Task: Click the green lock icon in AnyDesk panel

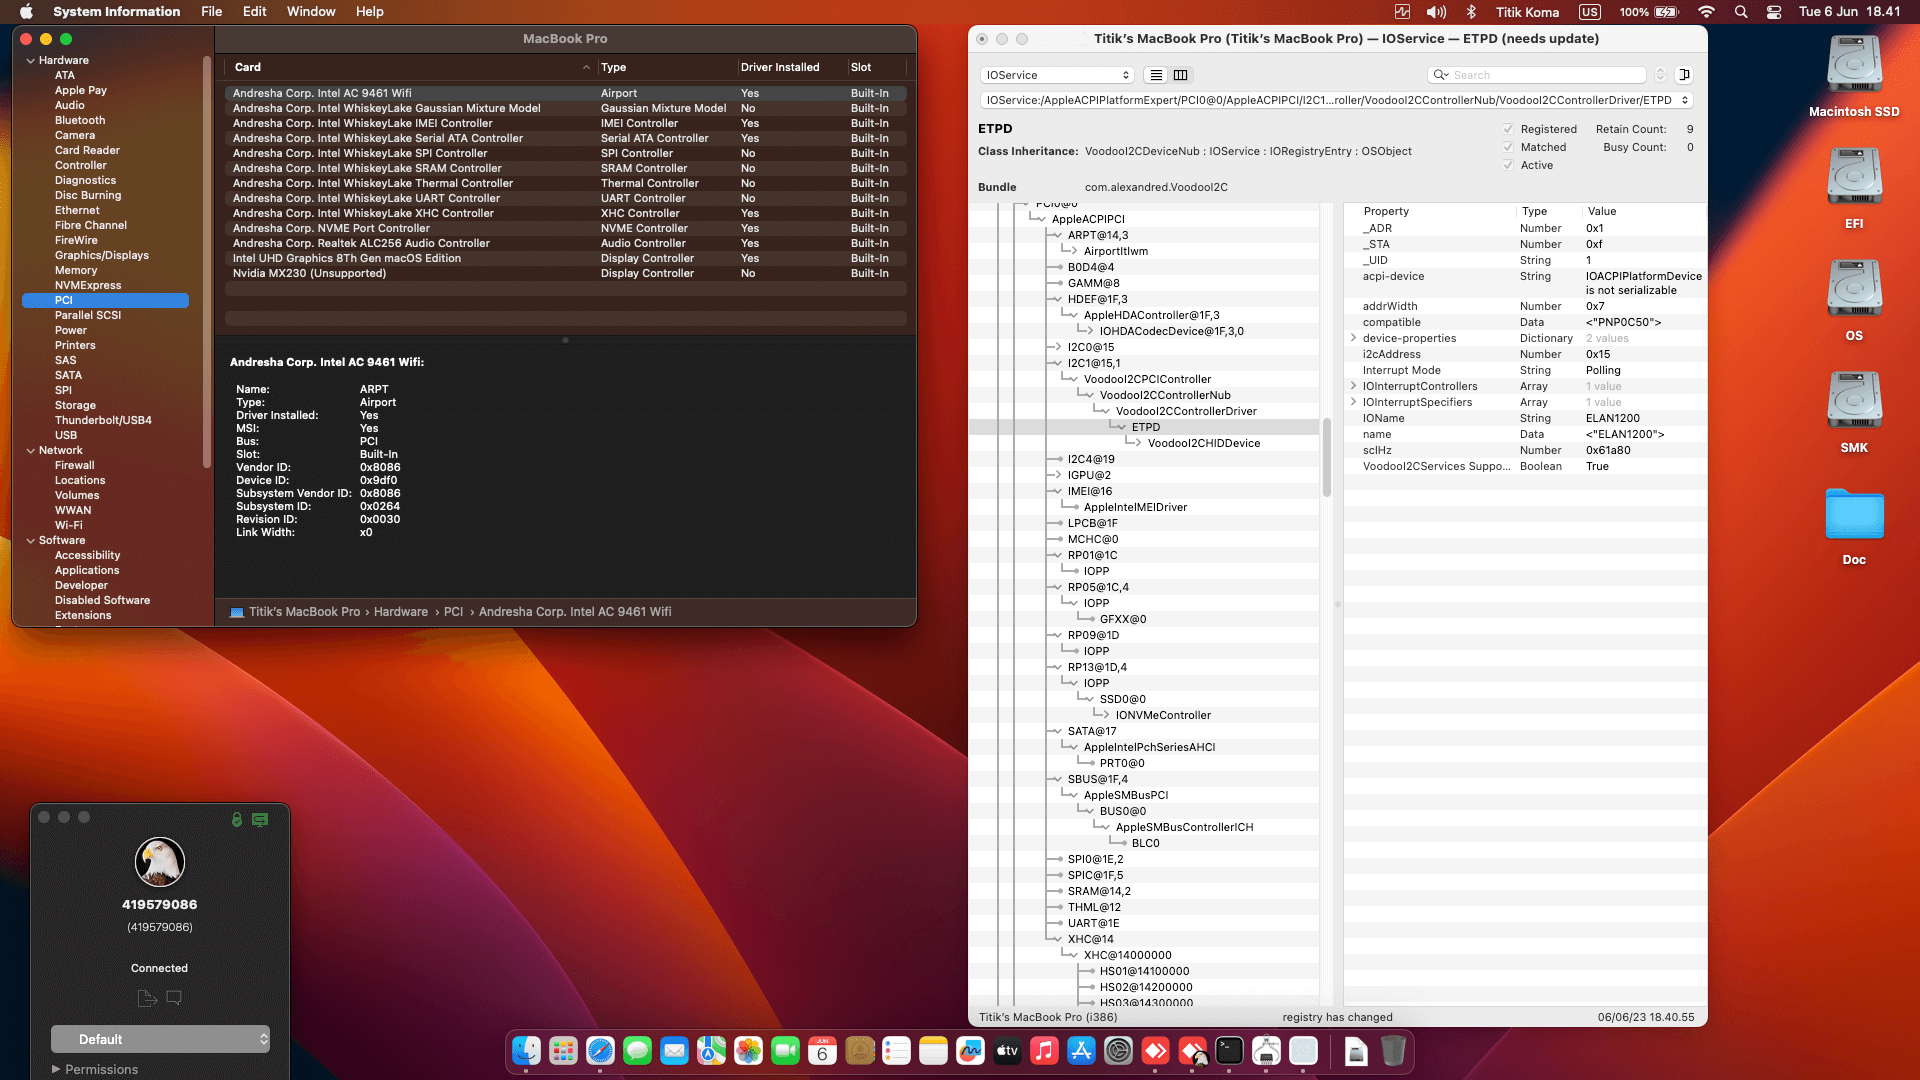Action: click(237, 819)
